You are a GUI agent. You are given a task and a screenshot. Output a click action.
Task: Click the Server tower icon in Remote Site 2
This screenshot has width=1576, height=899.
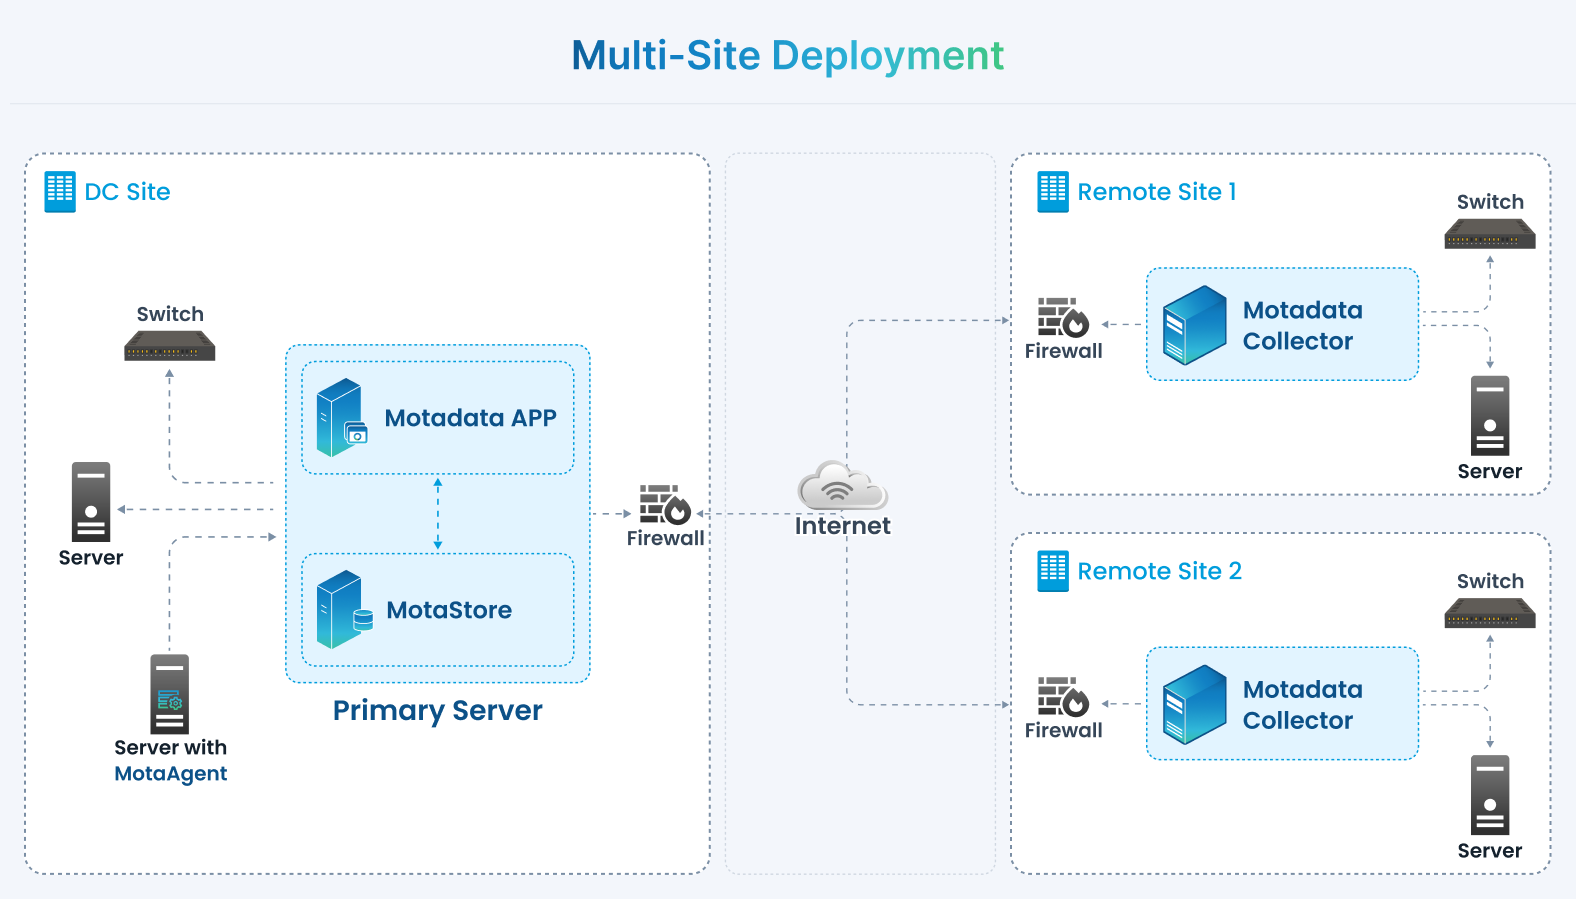(1490, 795)
